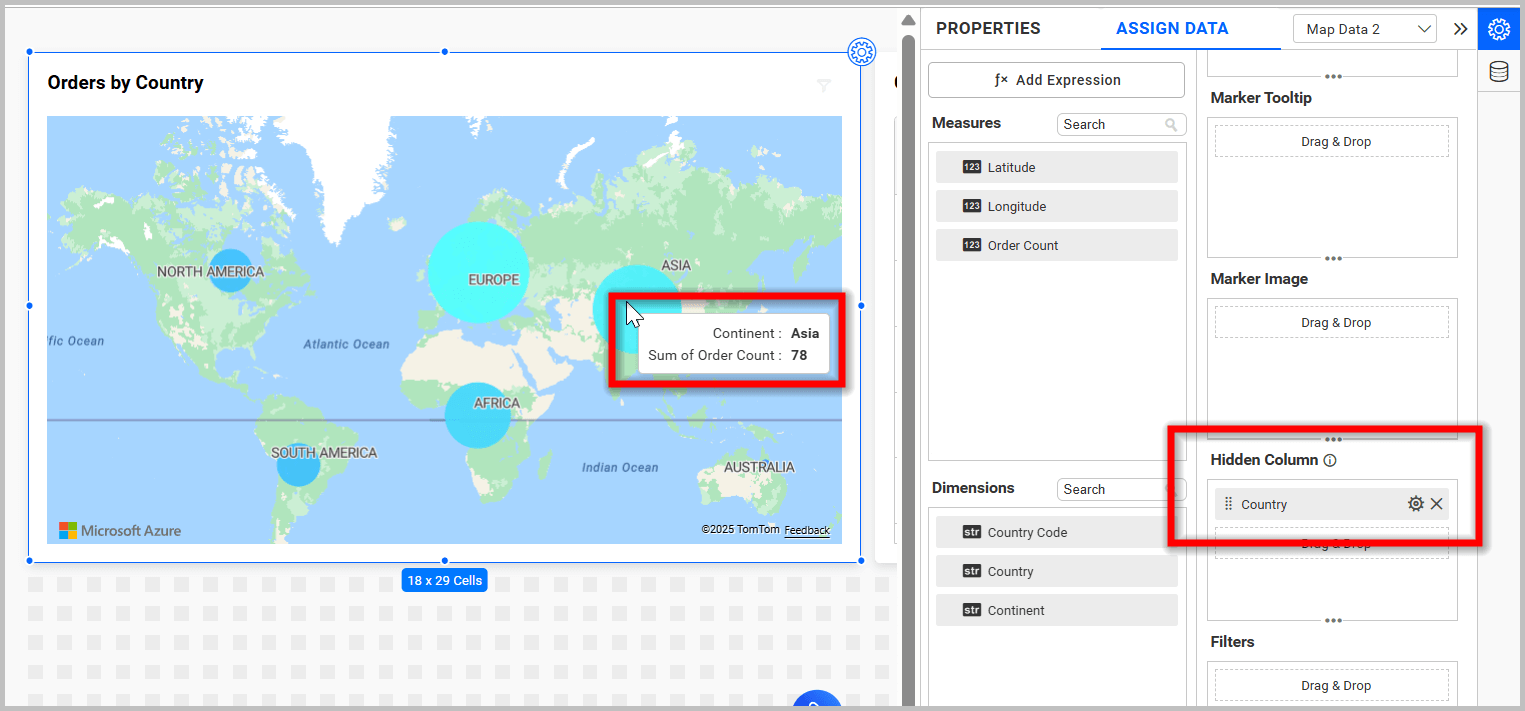Open the data source database icon
This screenshot has height=711, width=1525.
pyautogui.click(x=1498, y=72)
